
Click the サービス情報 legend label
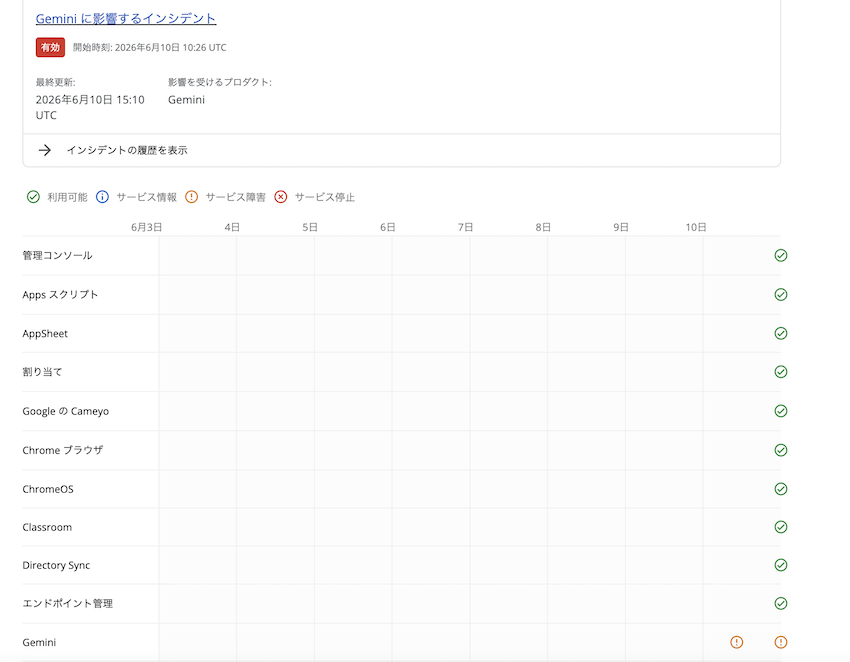point(146,197)
